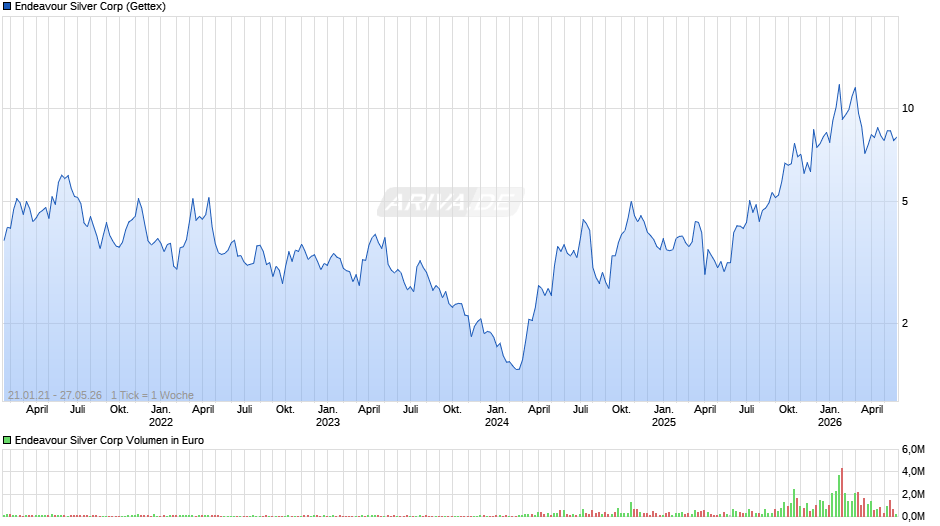Click the 'Endeavour Silver Corp Volumen in Euro' label

click(109, 440)
